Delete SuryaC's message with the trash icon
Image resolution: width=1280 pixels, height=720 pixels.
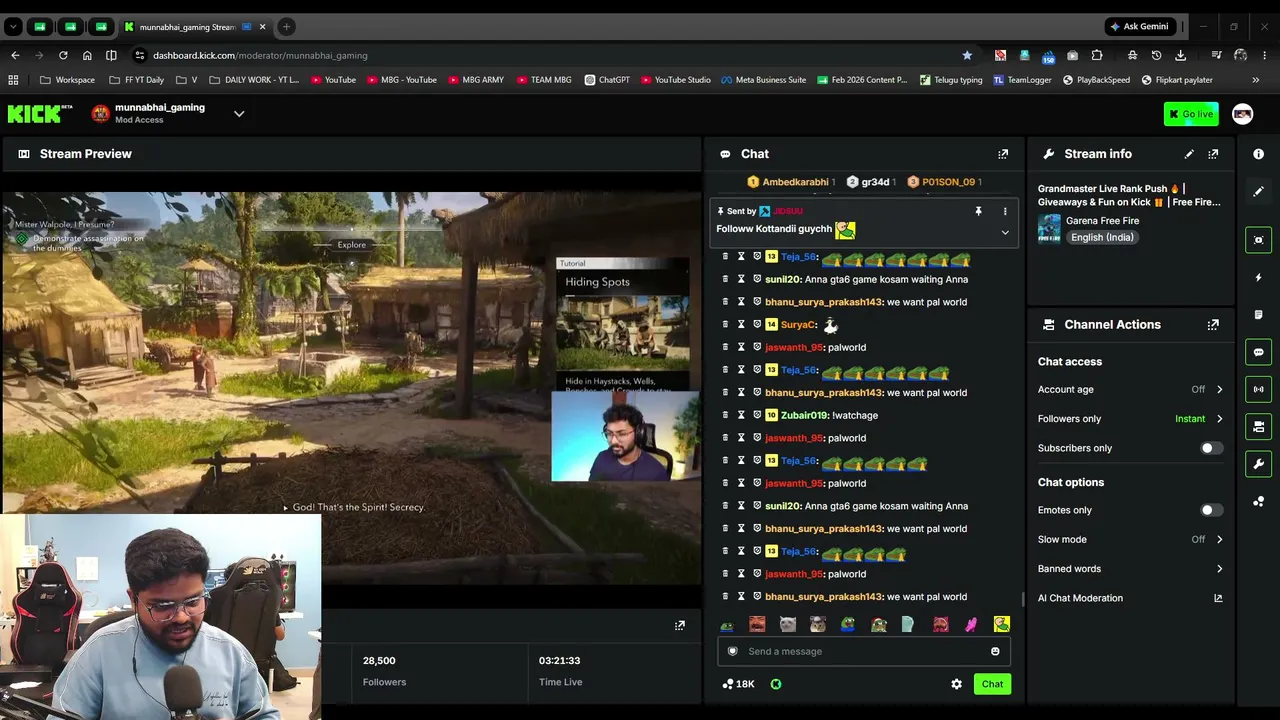726,325
